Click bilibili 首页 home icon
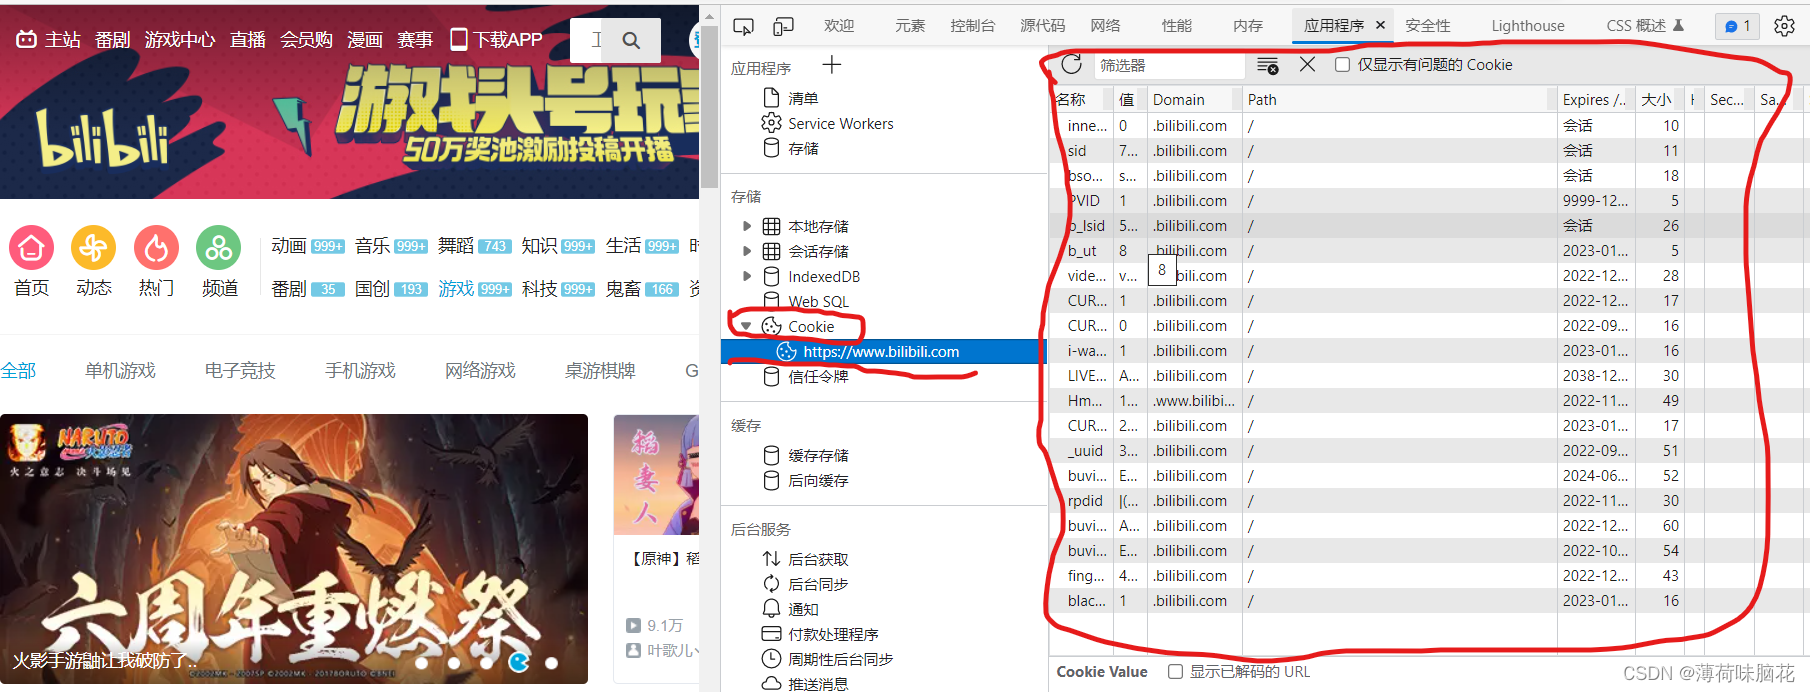The image size is (1810, 692). click(31, 248)
